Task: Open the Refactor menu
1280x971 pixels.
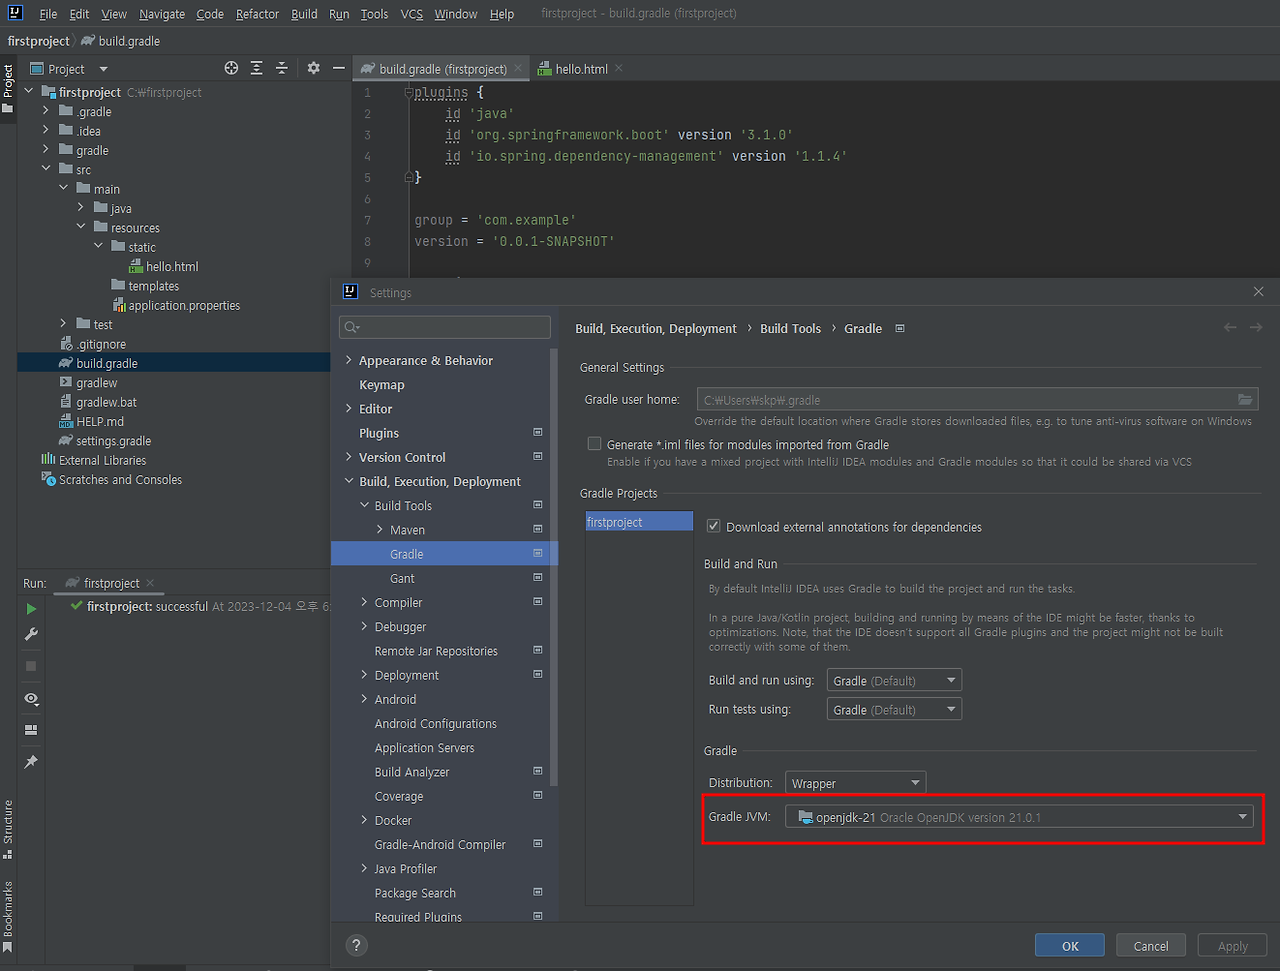Action: tap(257, 14)
